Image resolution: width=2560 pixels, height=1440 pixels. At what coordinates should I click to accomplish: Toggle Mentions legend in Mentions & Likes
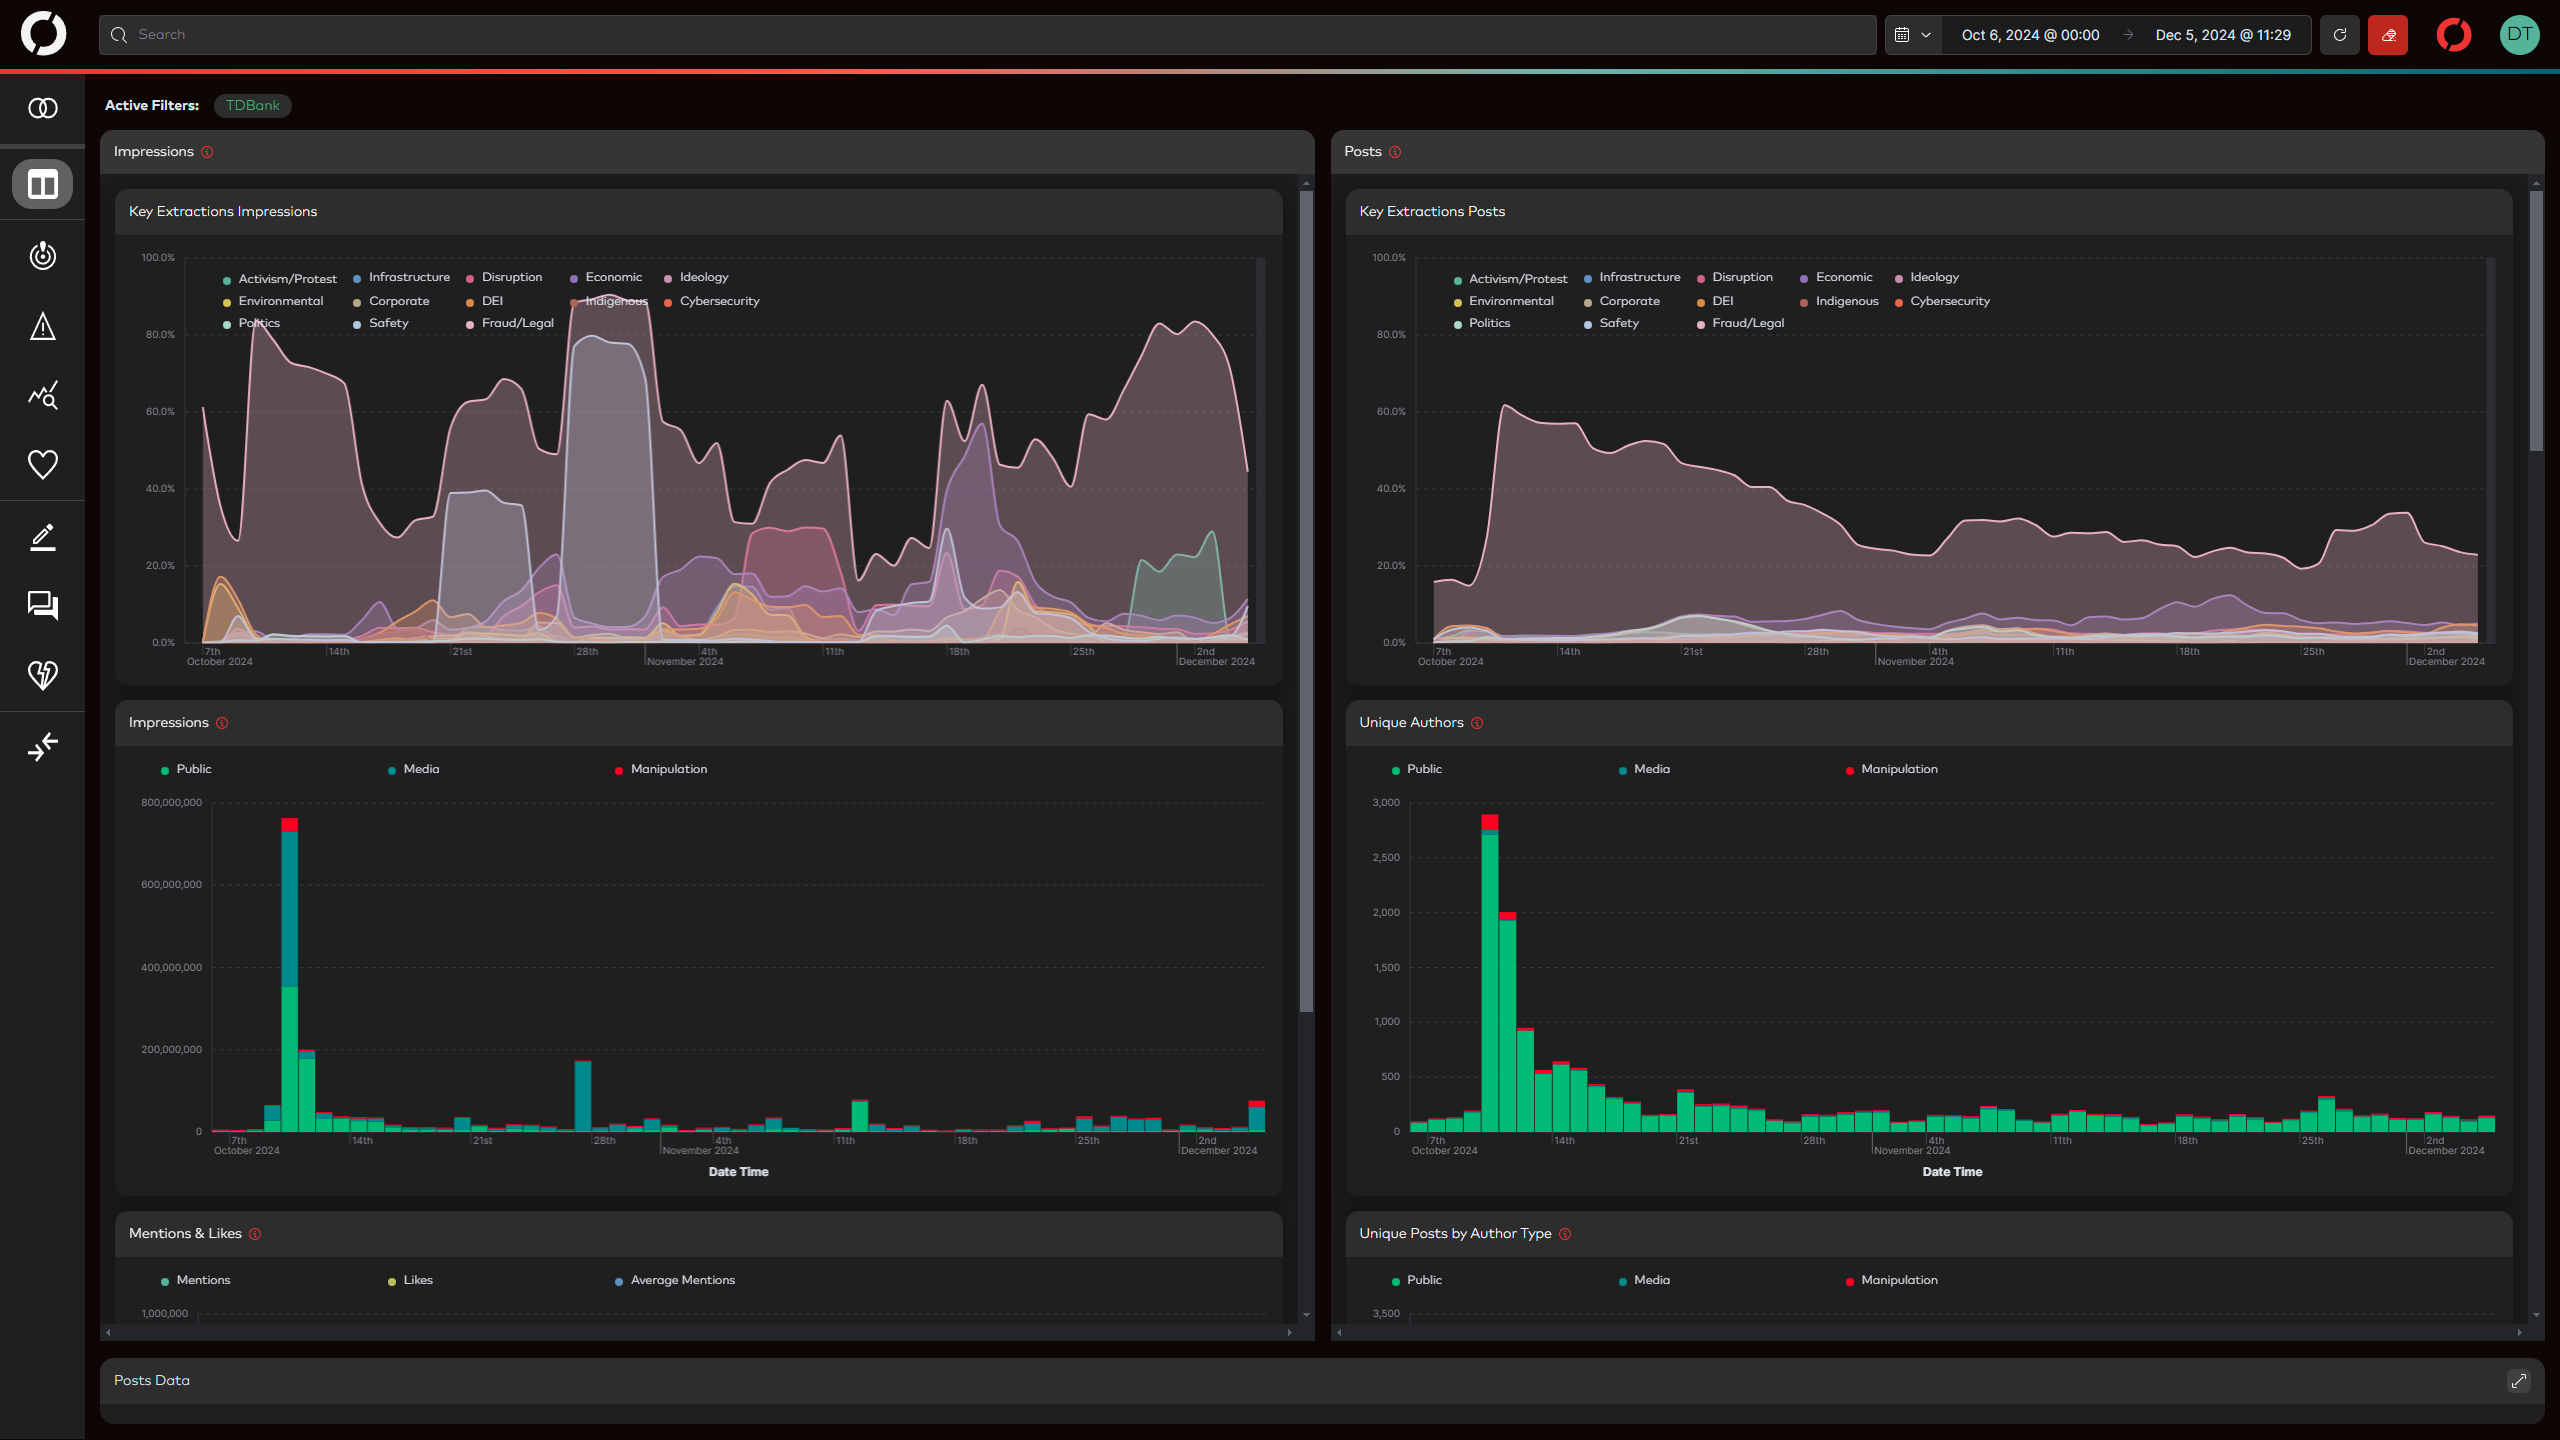pyautogui.click(x=195, y=1280)
